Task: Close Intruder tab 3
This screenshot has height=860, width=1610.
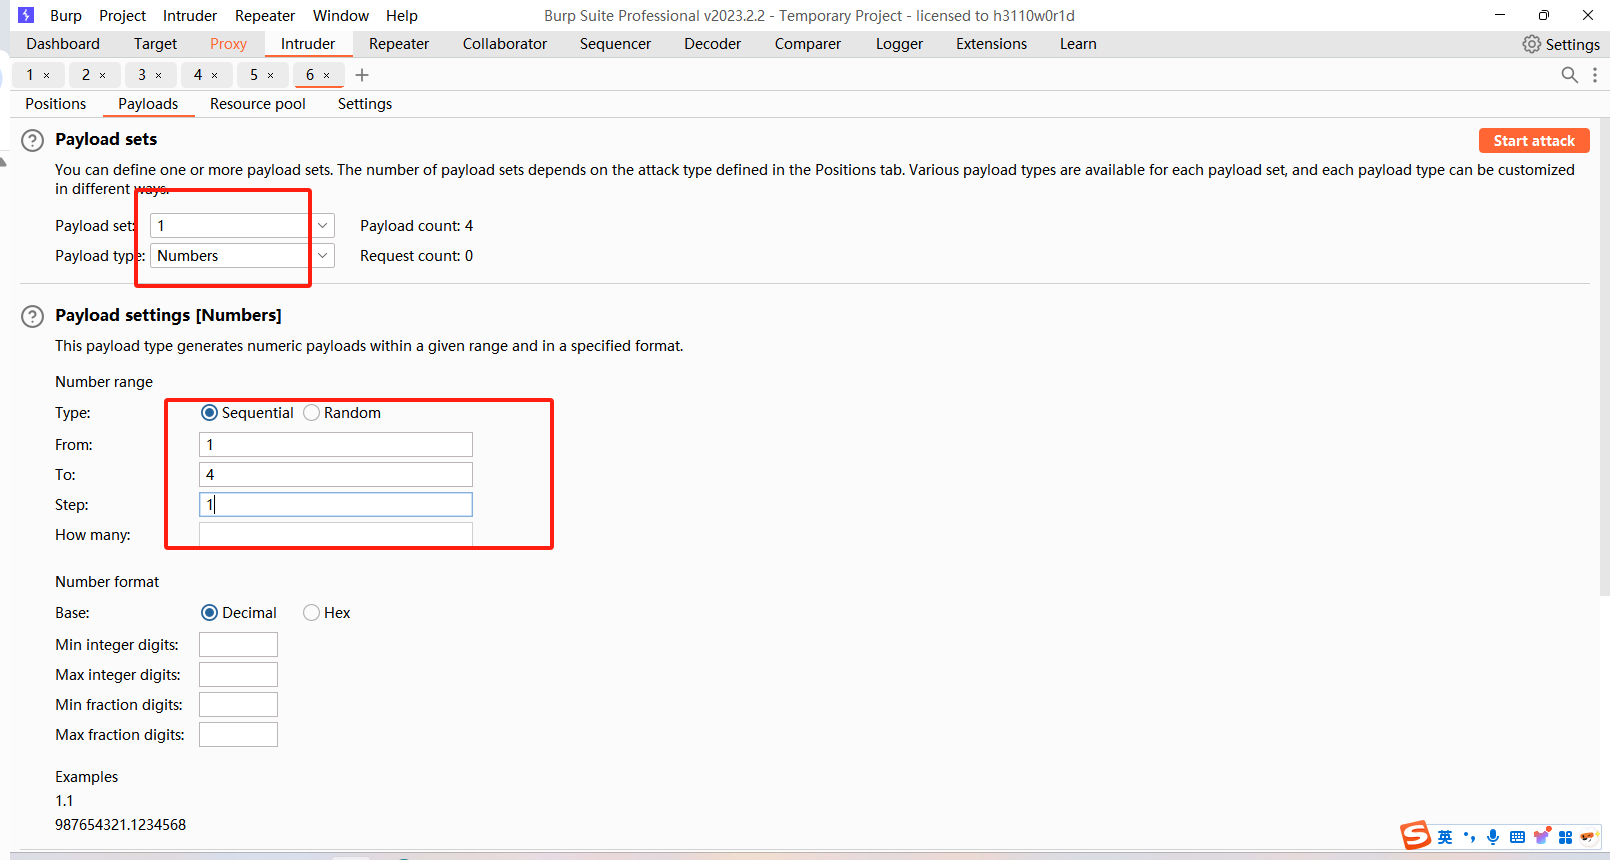Action: 158,75
